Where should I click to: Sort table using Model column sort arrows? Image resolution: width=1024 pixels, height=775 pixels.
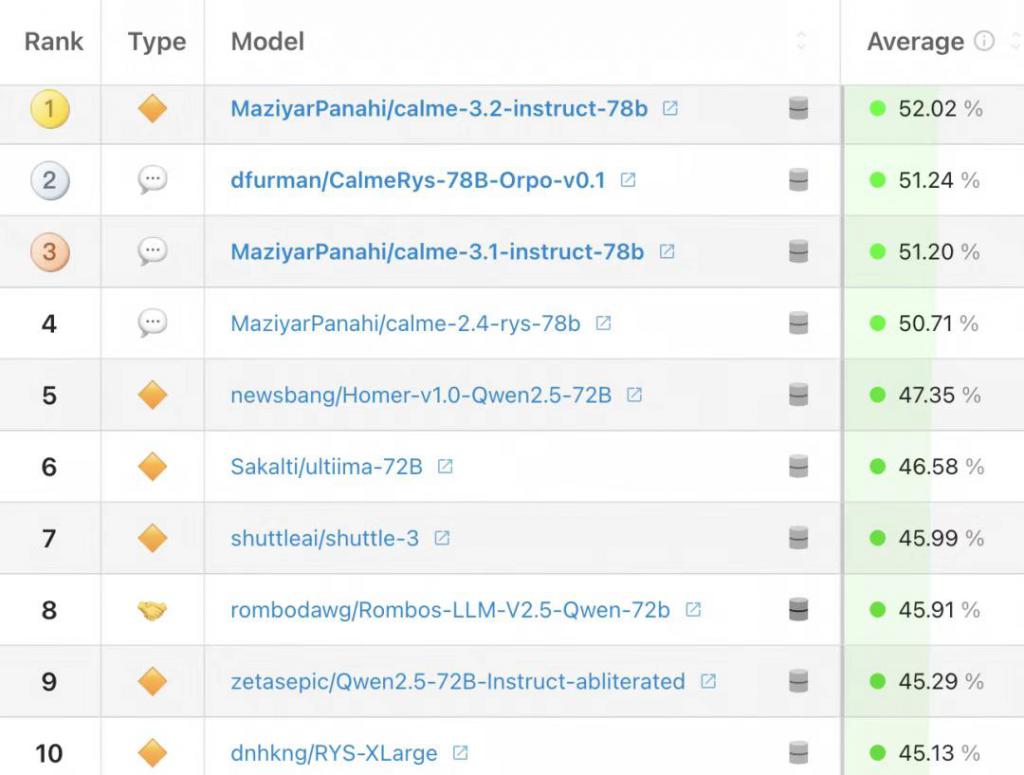[801, 41]
